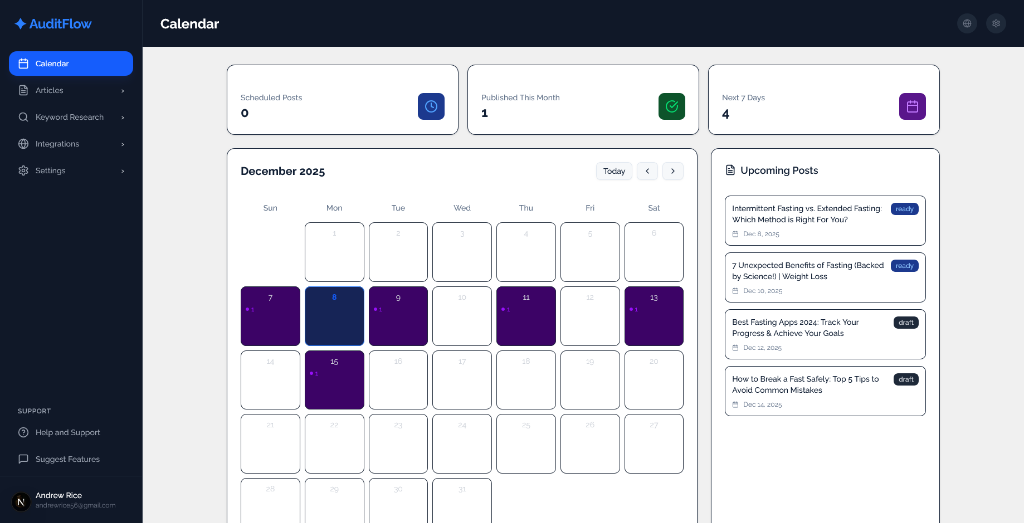Select December 20 on the calendar
The image size is (1024, 523).
[654, 380]
